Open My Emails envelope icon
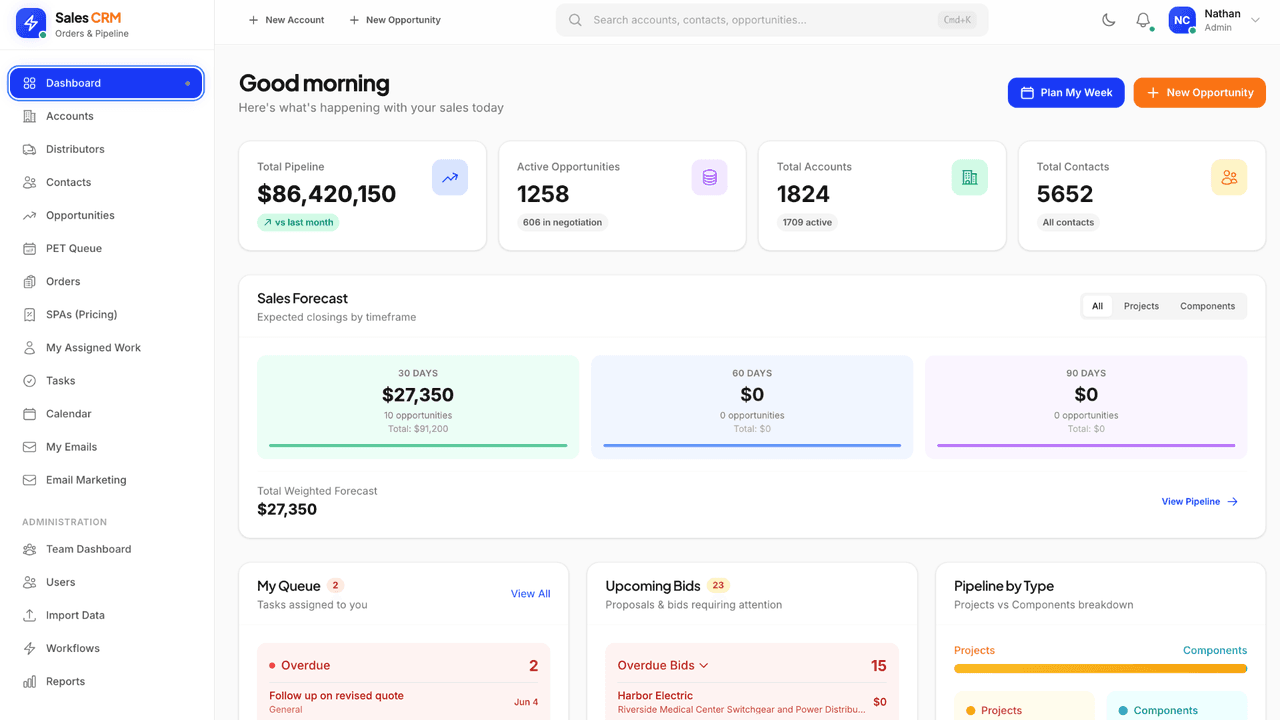This screenshot has width=1280, height=720. tap(29, 446)
